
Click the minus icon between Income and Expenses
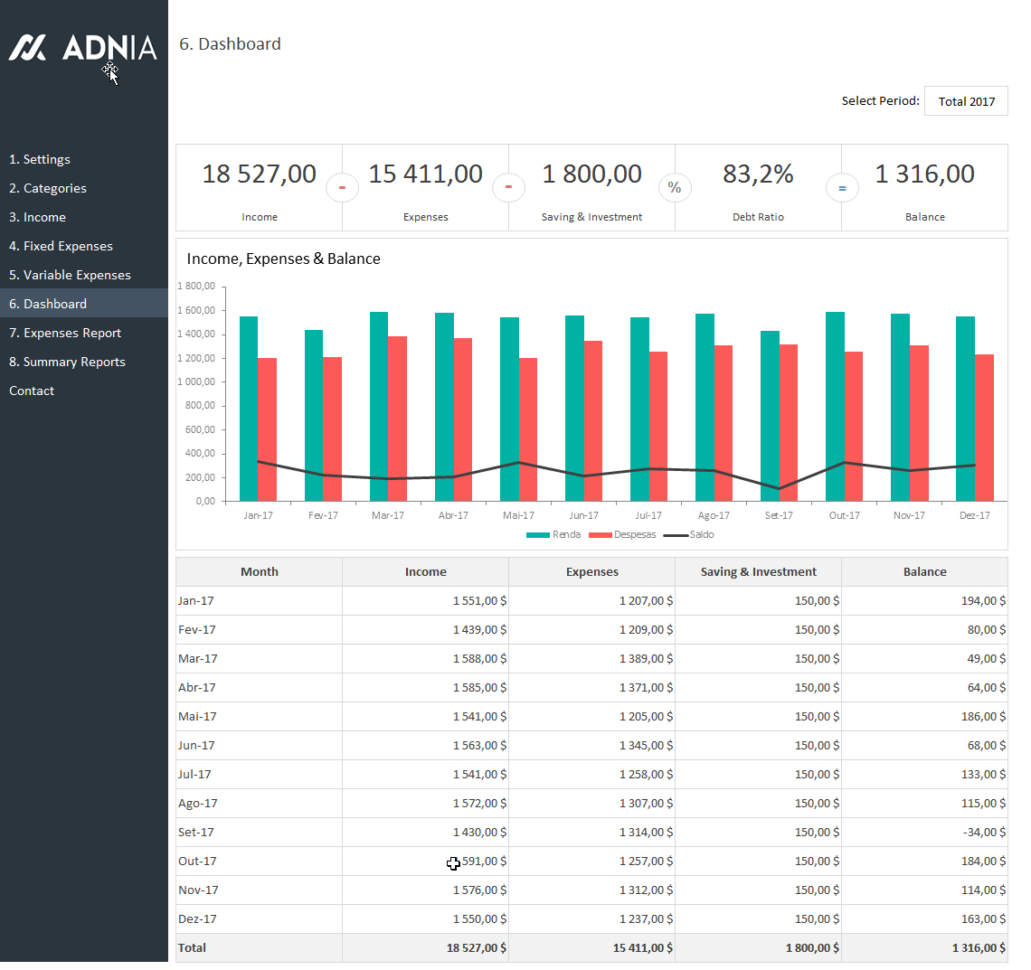[x=343, y=187]
